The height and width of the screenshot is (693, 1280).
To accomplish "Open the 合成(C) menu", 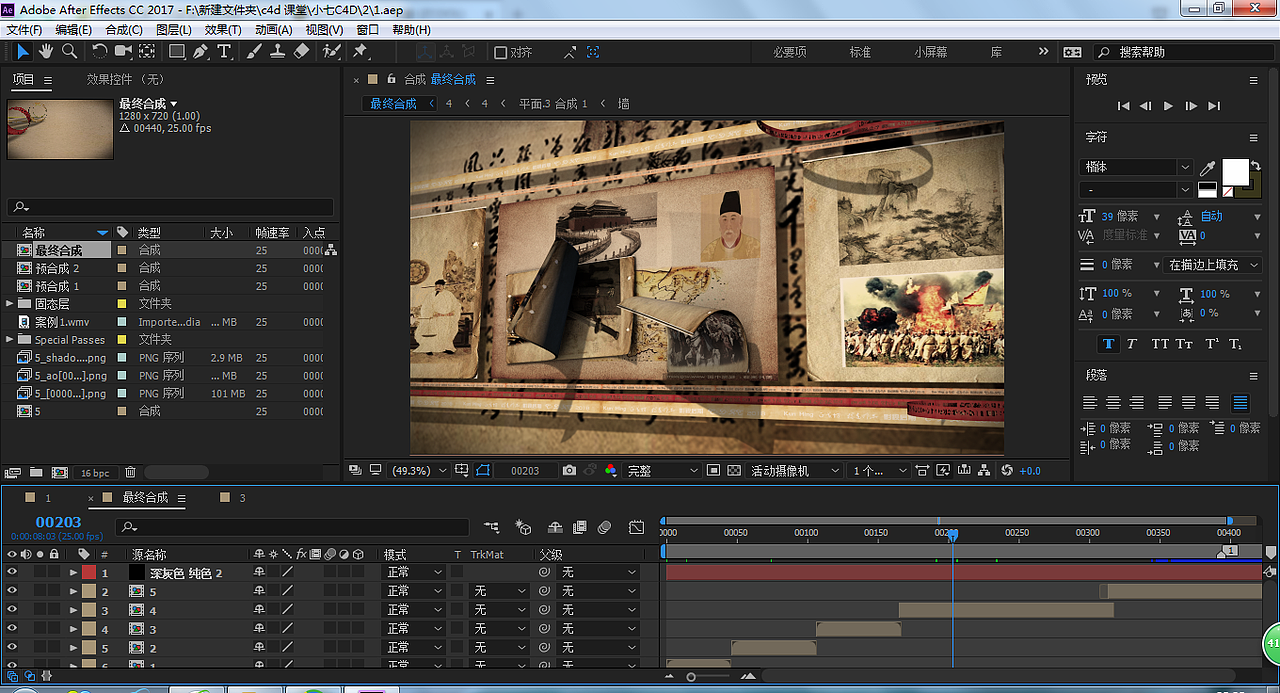I will pyautogui.click(x=124, y=30).
